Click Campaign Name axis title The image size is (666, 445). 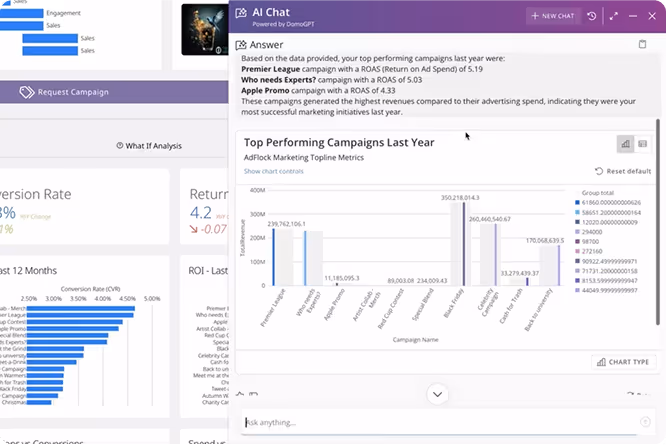point(415,340)
